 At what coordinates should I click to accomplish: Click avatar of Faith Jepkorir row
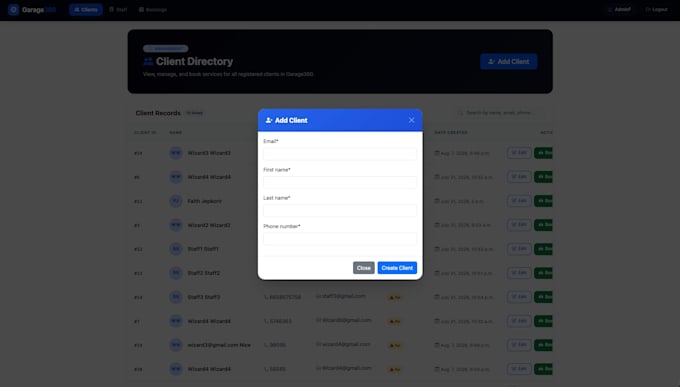click(176, 201)
